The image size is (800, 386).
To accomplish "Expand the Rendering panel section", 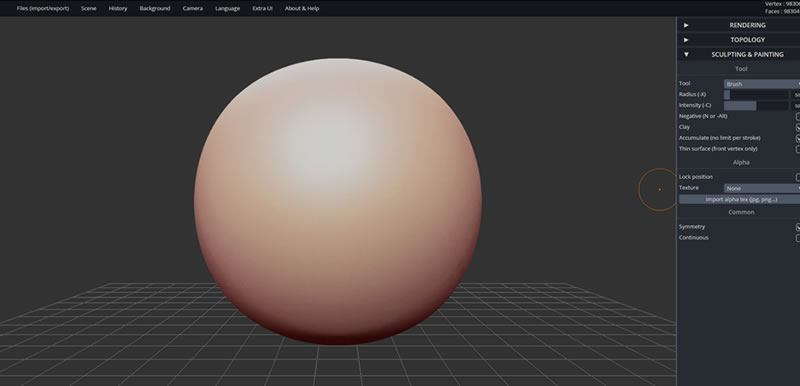I will tap(739, 25).
